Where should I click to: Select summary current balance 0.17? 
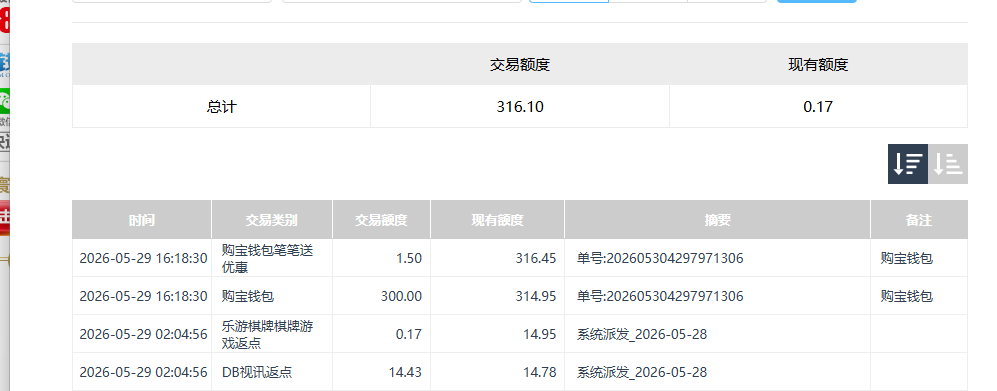coord(818,107)
